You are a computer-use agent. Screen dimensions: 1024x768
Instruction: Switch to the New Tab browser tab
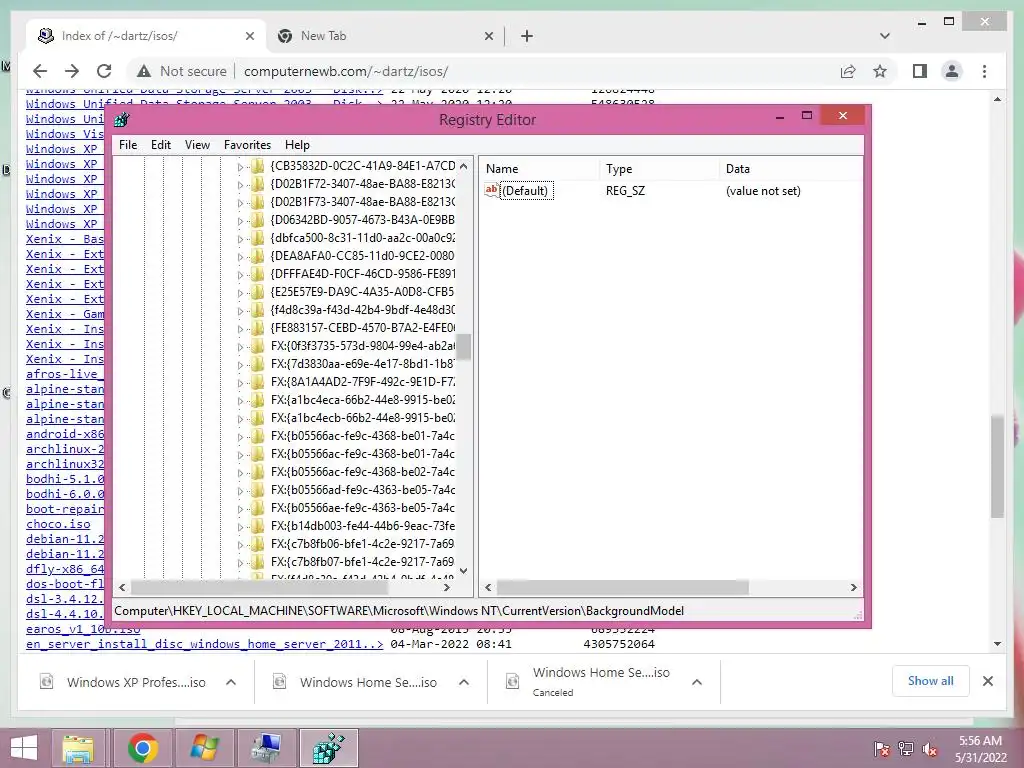click(323, 36)
